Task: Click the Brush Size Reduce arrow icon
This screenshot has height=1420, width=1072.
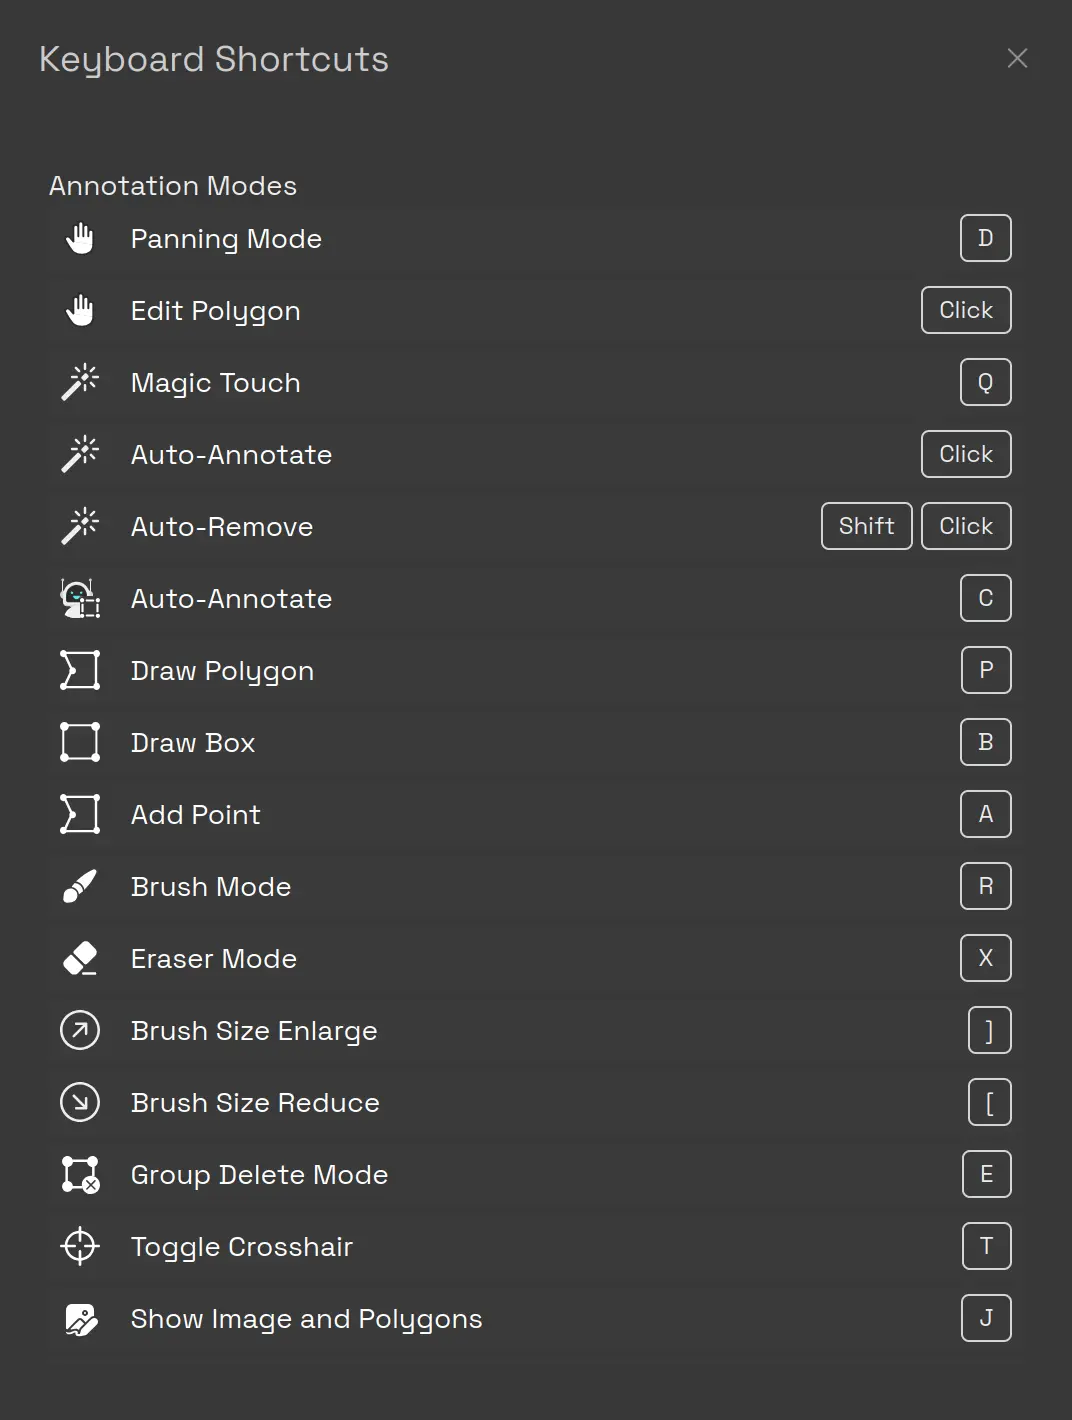Action: (80, 1102)
